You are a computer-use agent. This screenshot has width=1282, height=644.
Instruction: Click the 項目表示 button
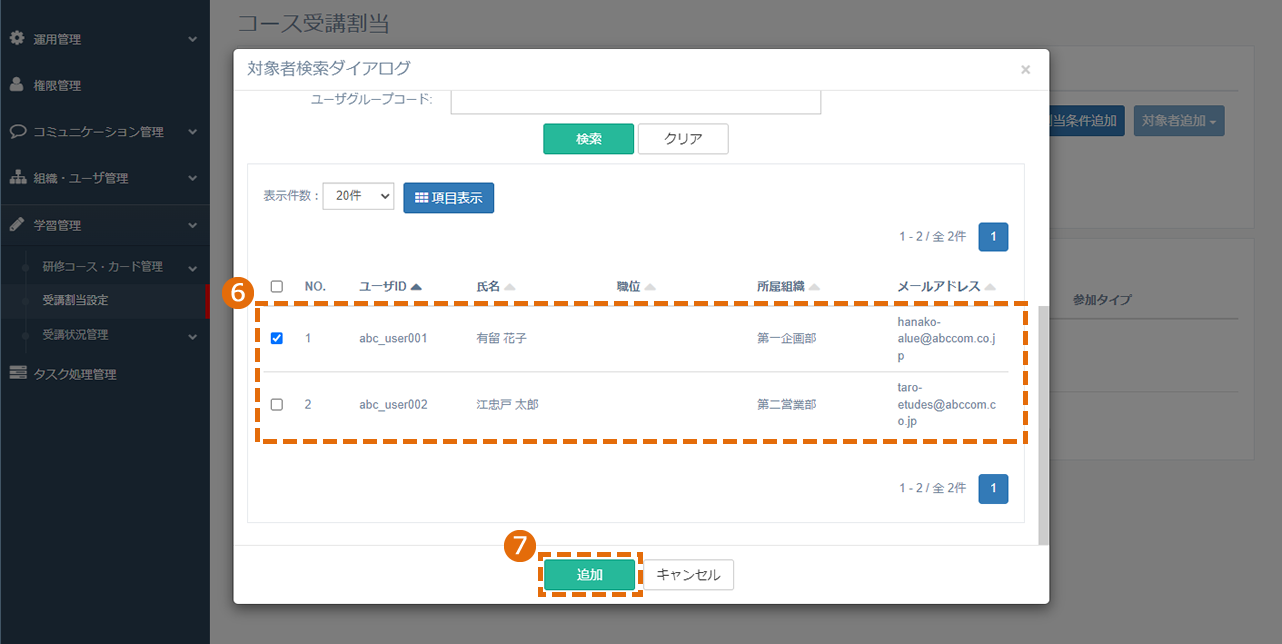pos(449,198)
